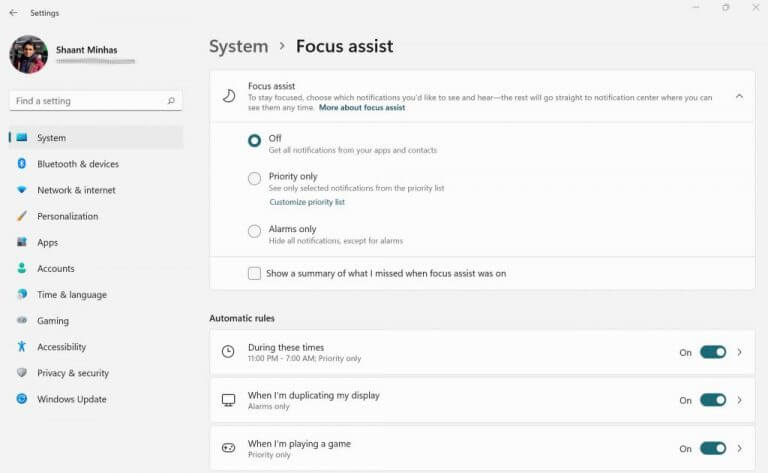Go to Gaming settings
Image resolution: width=768 pixels, height=473 pixels.
(x=96, y=320)
